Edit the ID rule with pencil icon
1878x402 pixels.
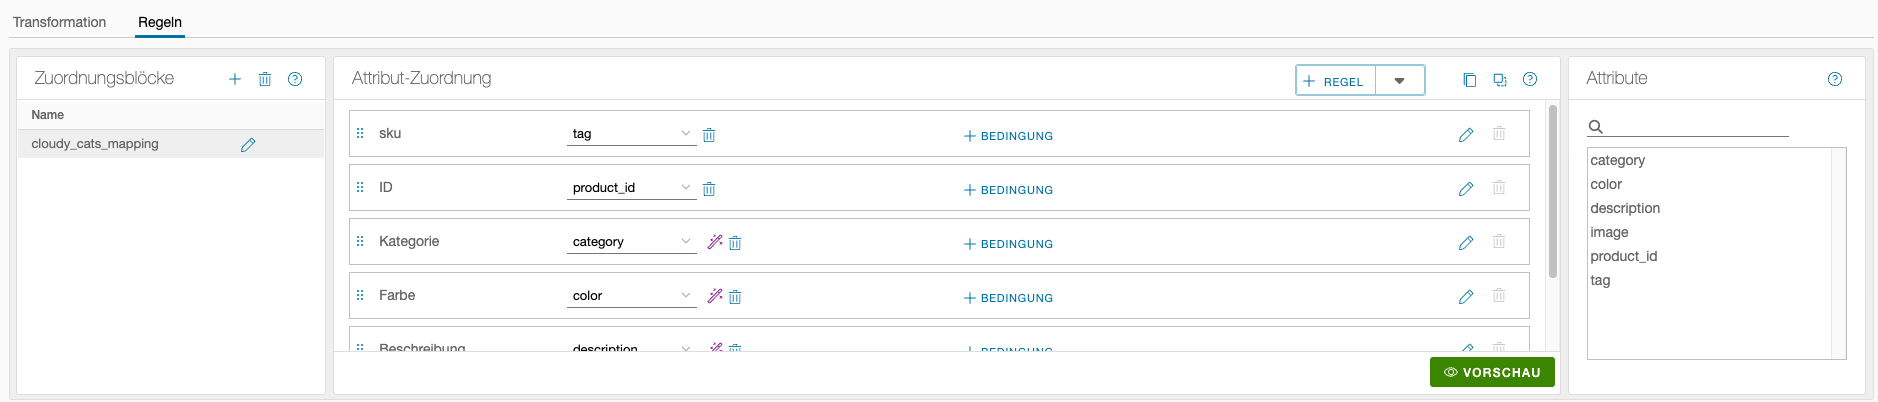(x=1466, y=189)
